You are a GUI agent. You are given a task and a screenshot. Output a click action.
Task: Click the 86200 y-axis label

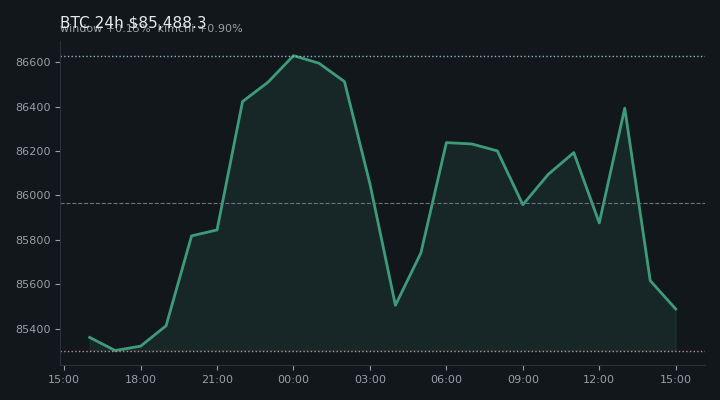[33, 152]
